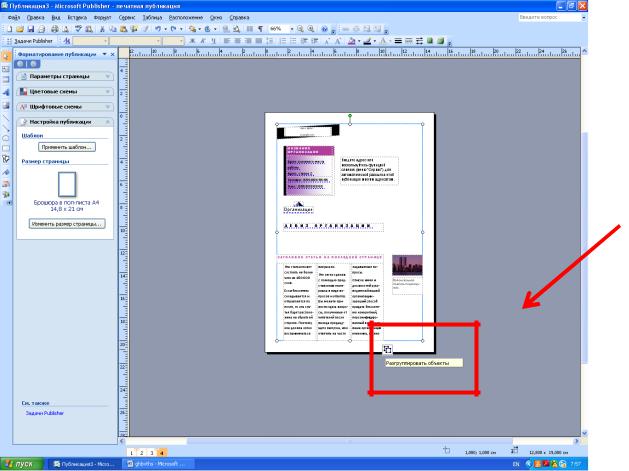The width and height of the screenshot is (629, 471).
Task: Select the AutoShapes tool
Action: 6,159
